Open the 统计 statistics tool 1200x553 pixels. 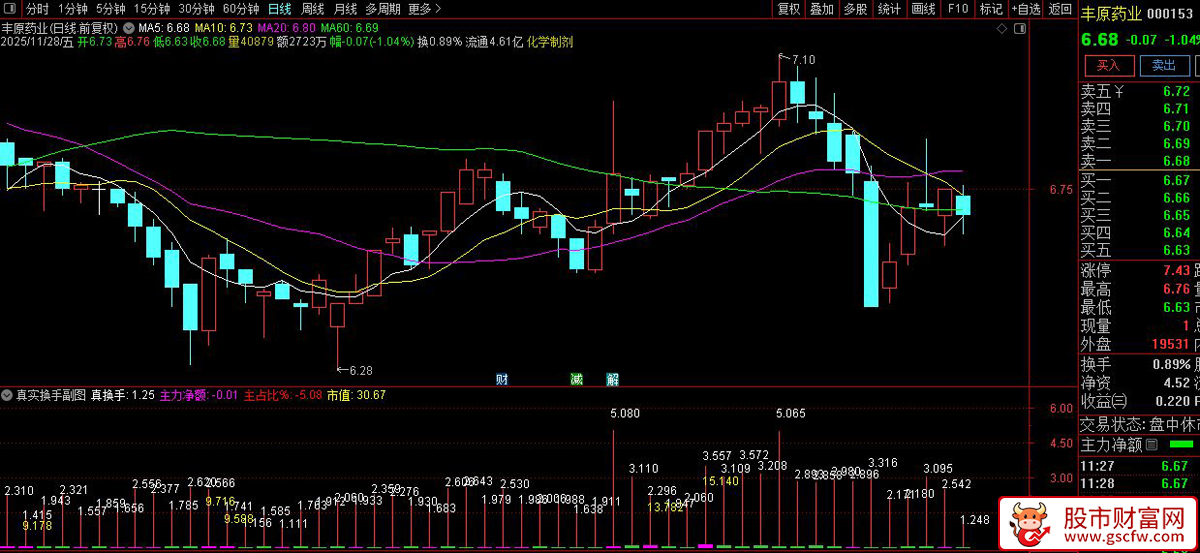(x=889, y=9)
